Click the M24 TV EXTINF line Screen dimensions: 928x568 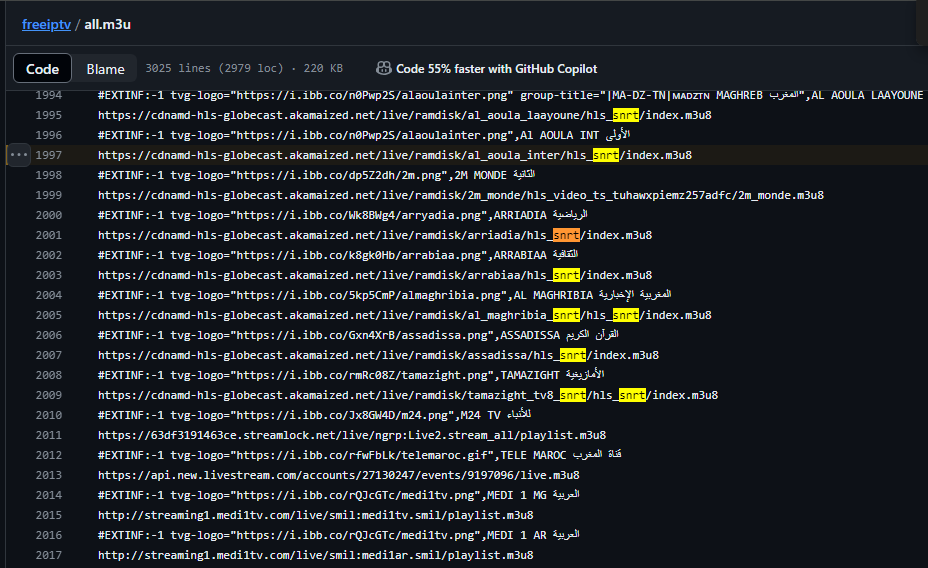315,415
